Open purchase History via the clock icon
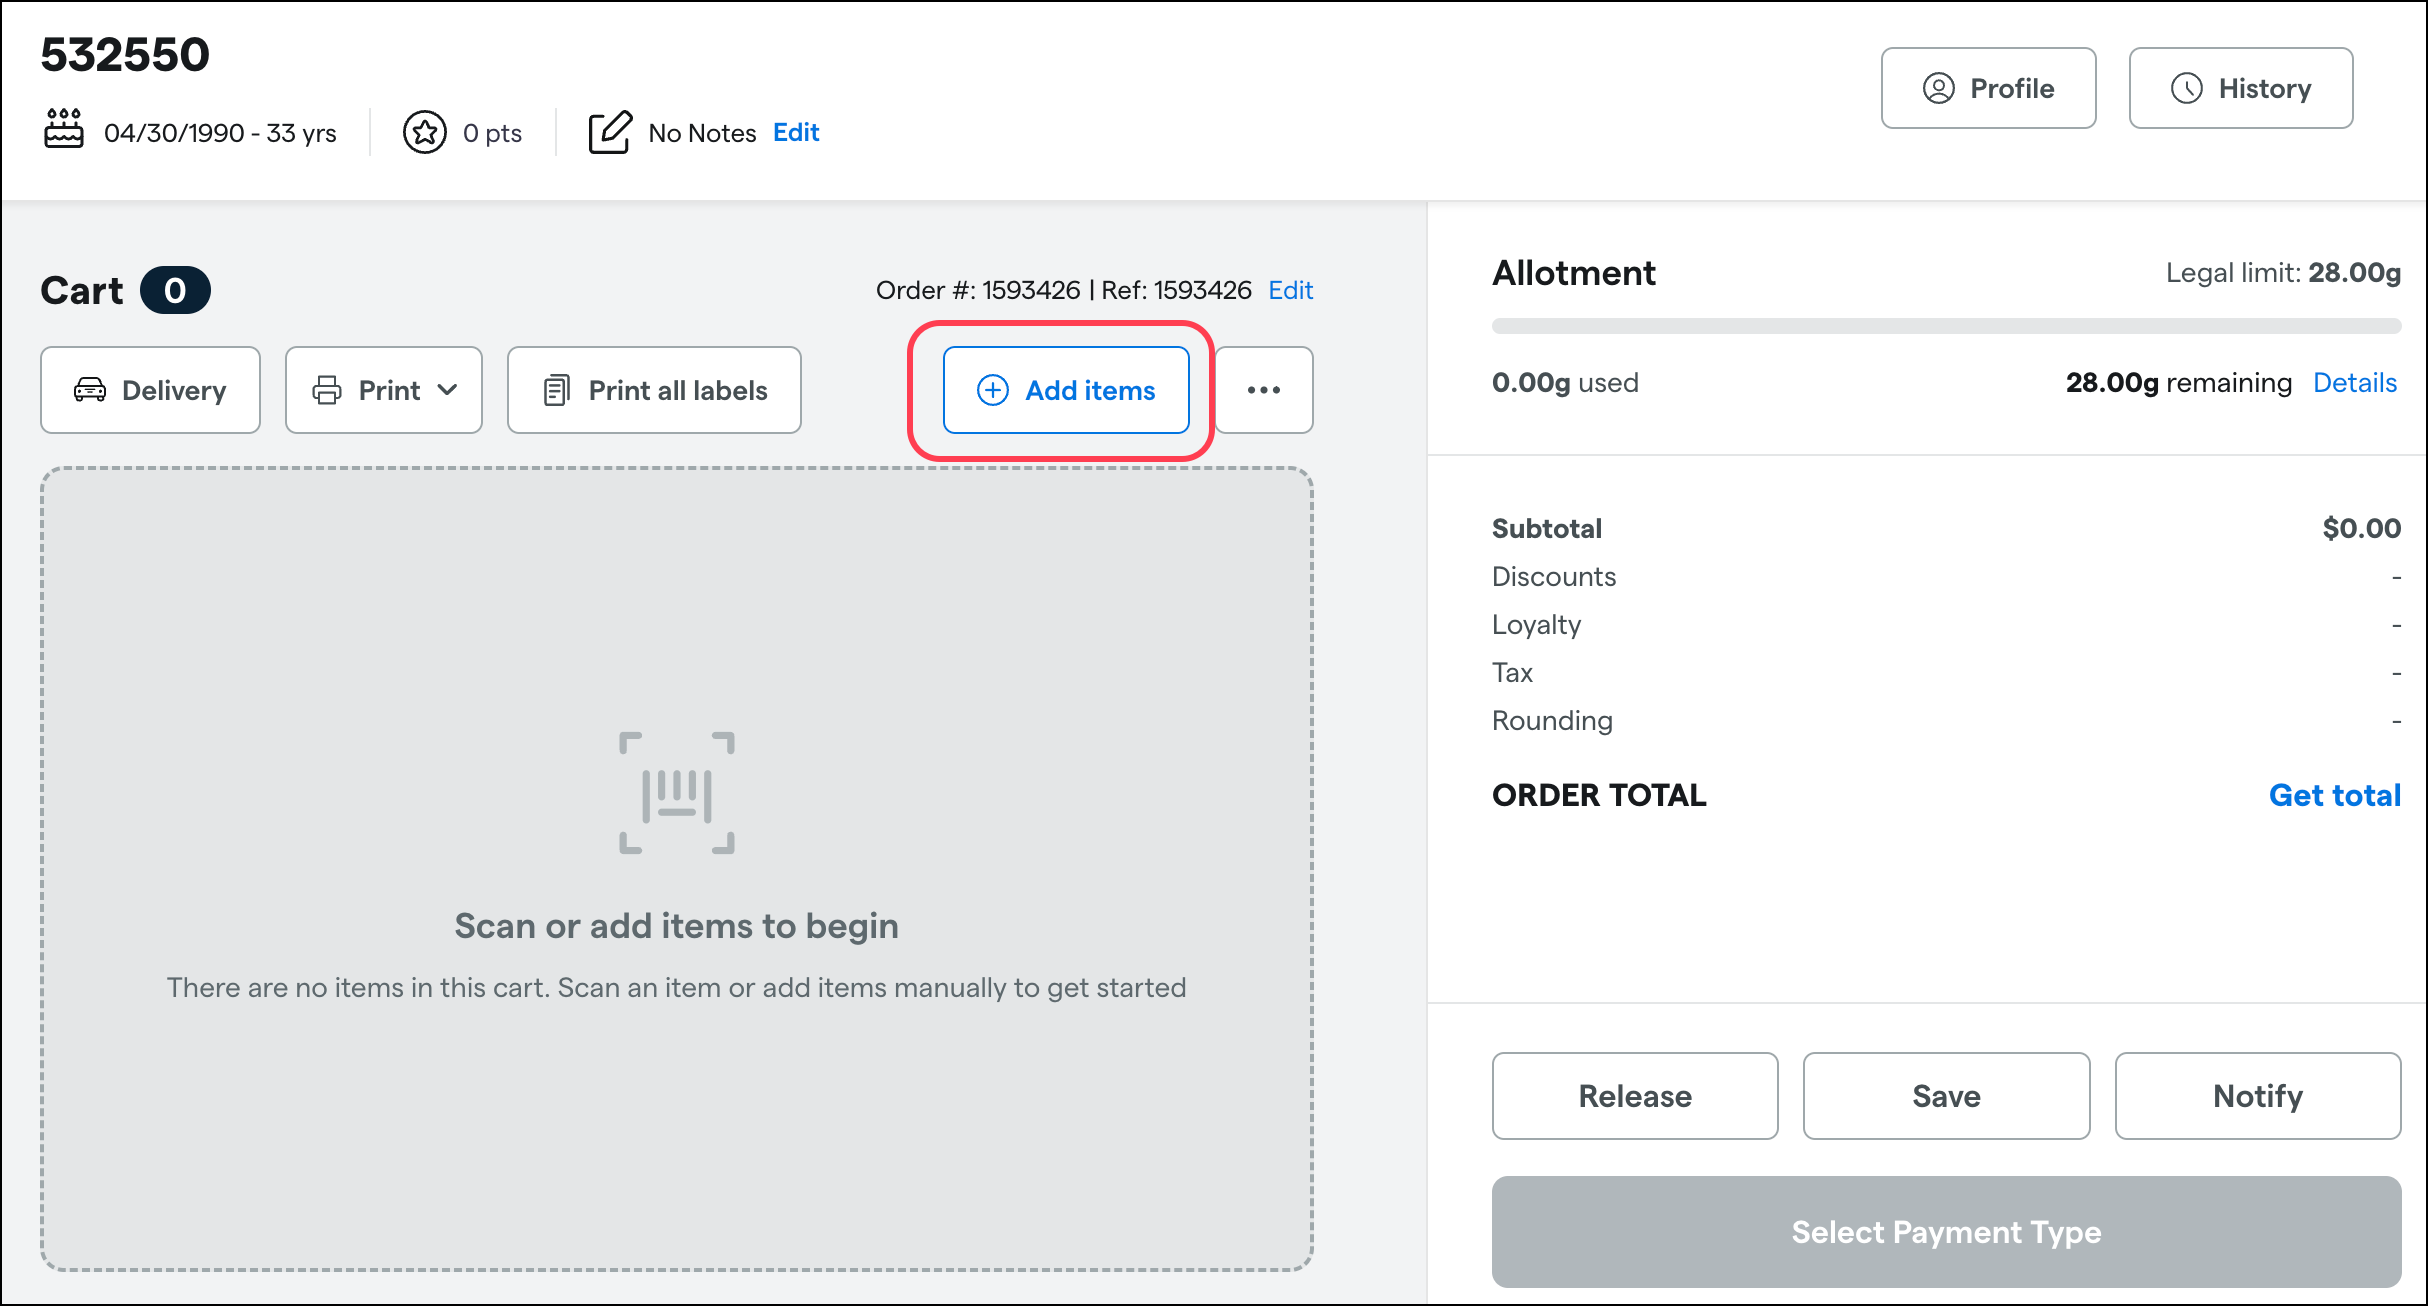 click(2187, 88)
